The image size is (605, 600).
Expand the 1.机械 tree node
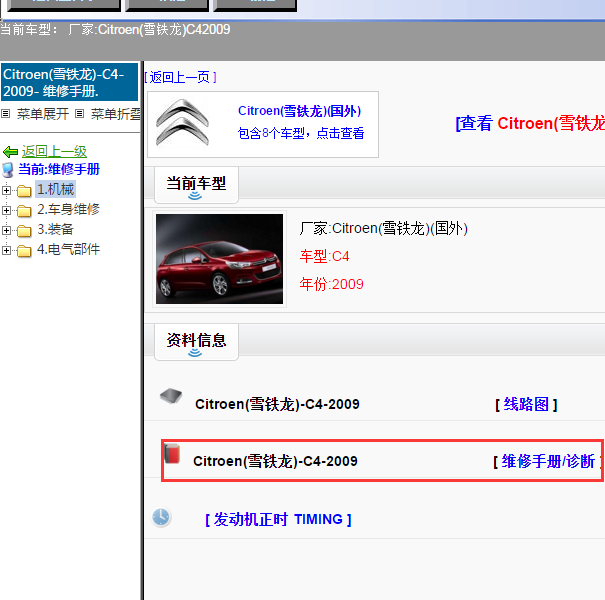click(x=6, y=190)
